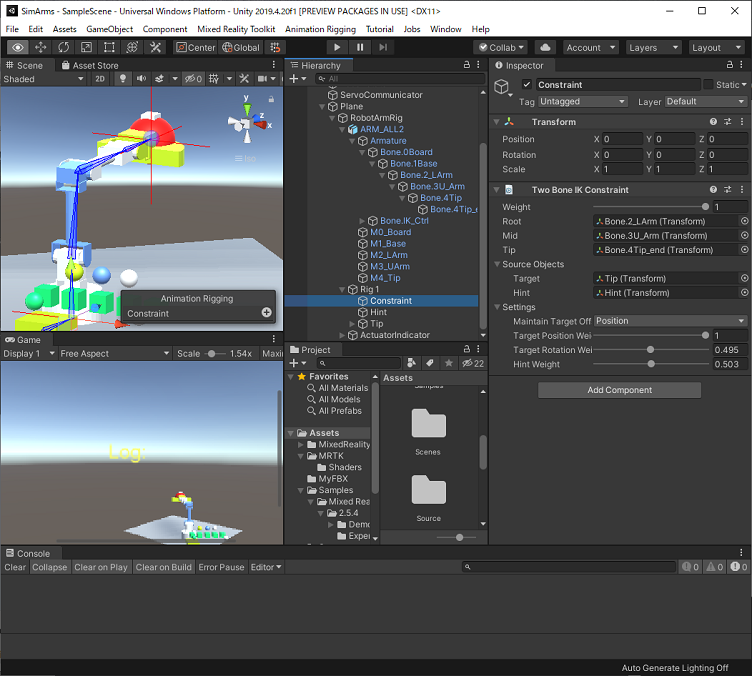Adjust the Target Rotation Weight slider
This screenshot has height=676, width=752.
650,350
